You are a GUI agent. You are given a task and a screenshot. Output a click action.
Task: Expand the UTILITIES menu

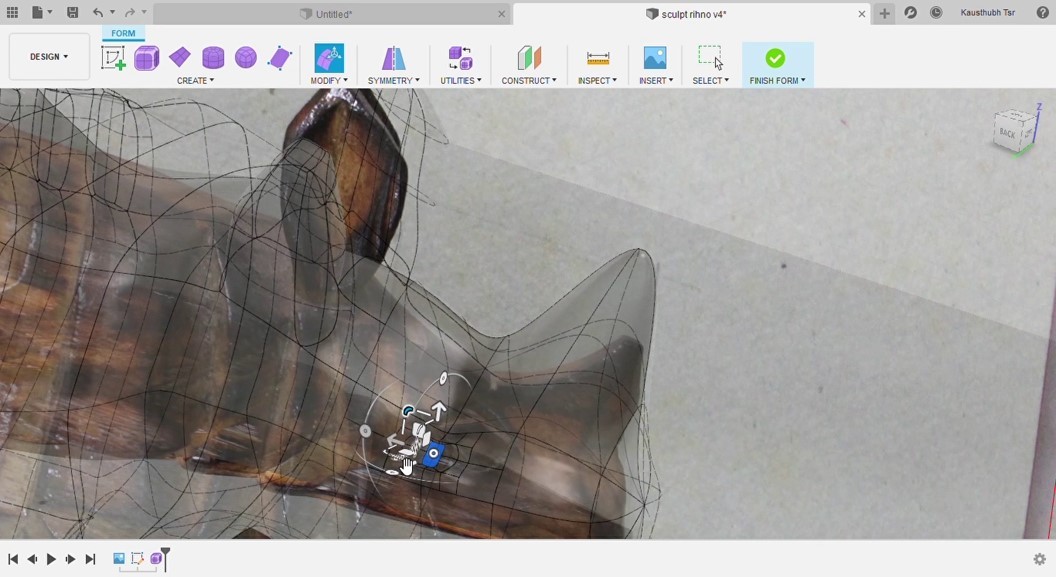[461, 80]
